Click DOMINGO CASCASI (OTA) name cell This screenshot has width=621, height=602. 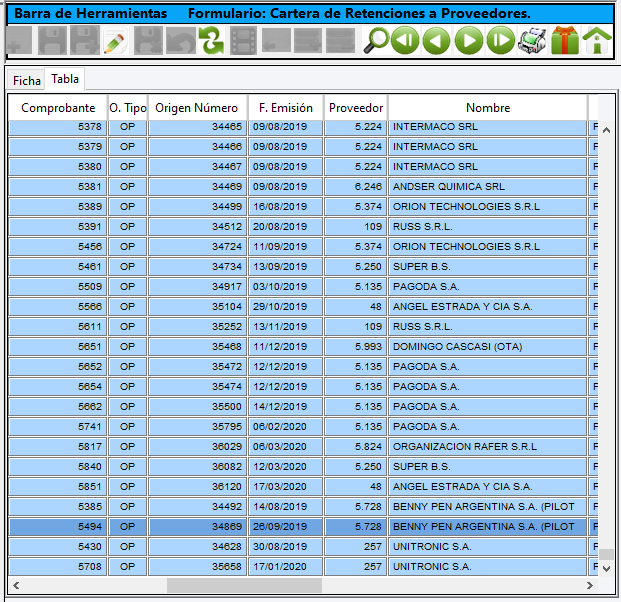[488, 347]
